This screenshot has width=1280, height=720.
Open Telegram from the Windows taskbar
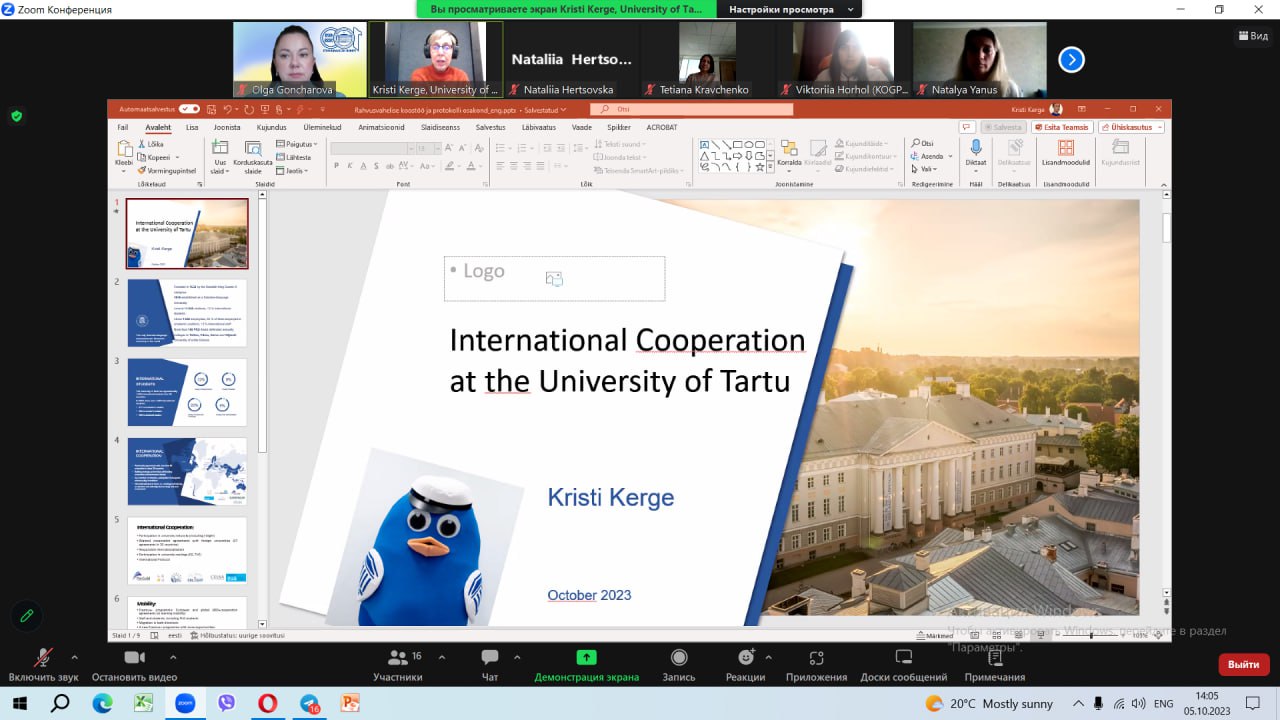(309, 703)
